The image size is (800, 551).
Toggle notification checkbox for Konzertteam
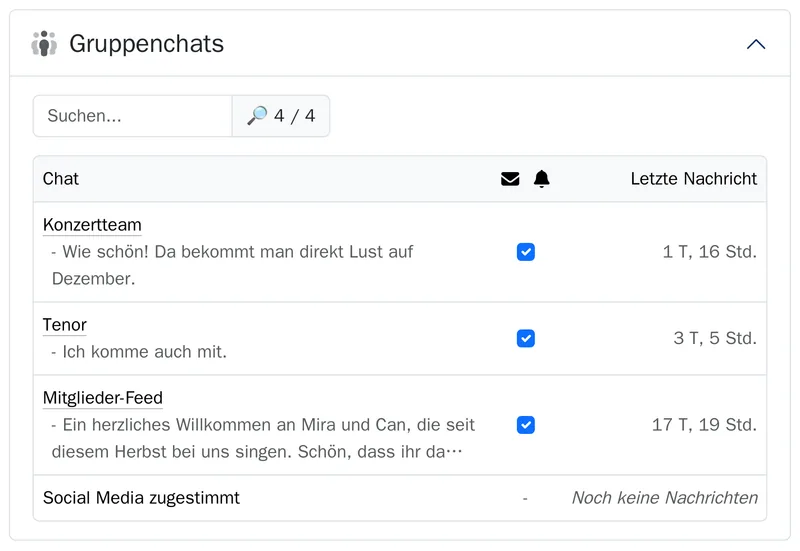point(526,252)
